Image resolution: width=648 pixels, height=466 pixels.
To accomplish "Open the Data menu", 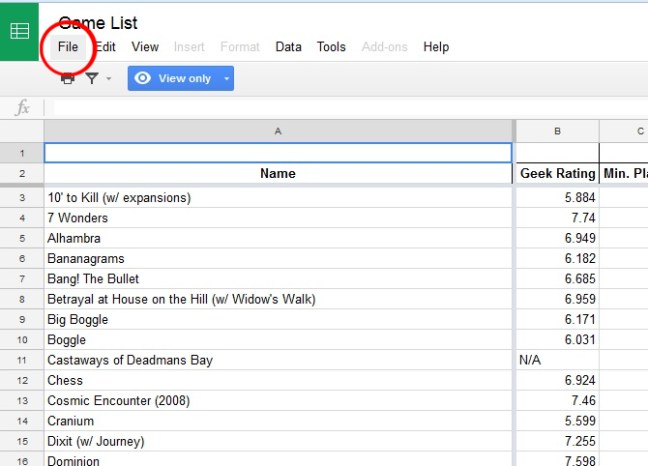I will pyautogui.click(x=289, y=47).
